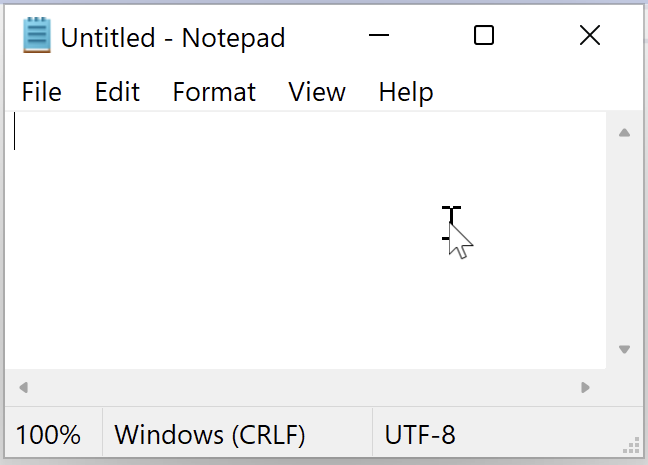Image resolution: width=648 pixels, height=465 pixels.
Task: Click the Windows (CRLF) line ending indicator
Action: click(x=210, y=435)
